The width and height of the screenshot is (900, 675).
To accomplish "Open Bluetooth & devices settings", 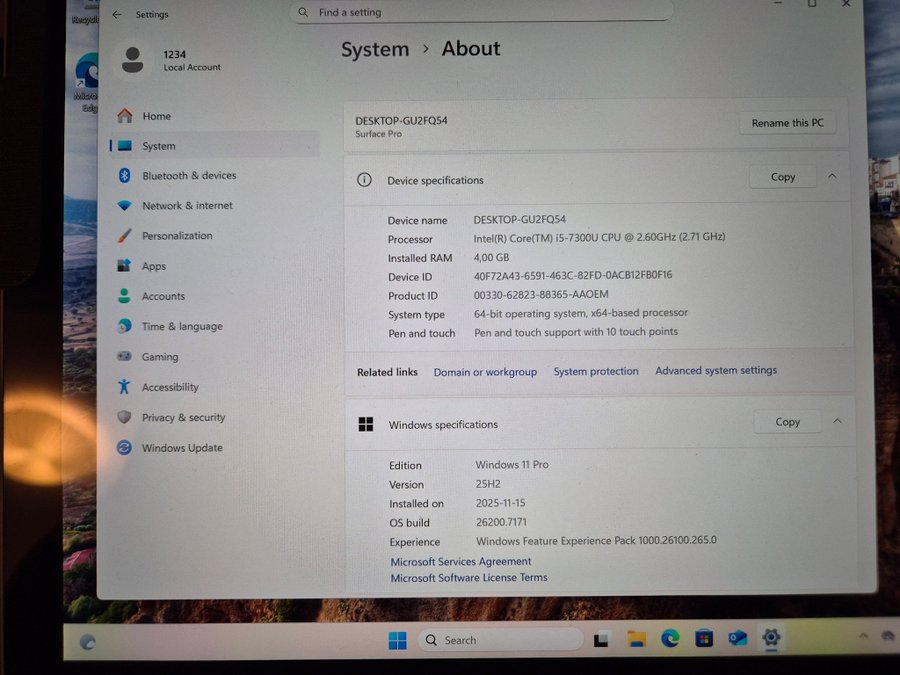I will [188, 176].
